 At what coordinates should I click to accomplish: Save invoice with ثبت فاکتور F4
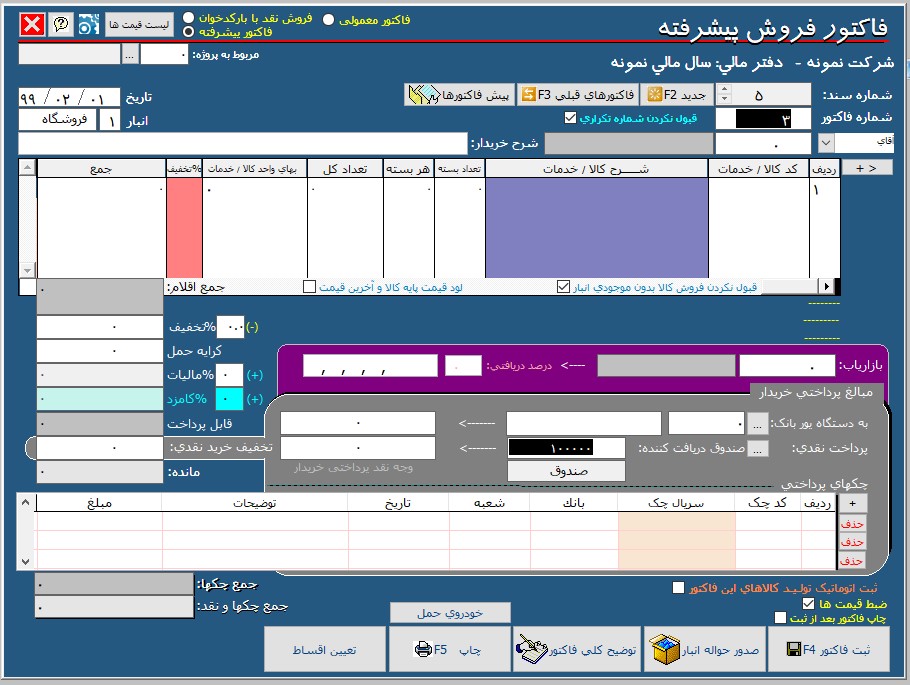837,651
